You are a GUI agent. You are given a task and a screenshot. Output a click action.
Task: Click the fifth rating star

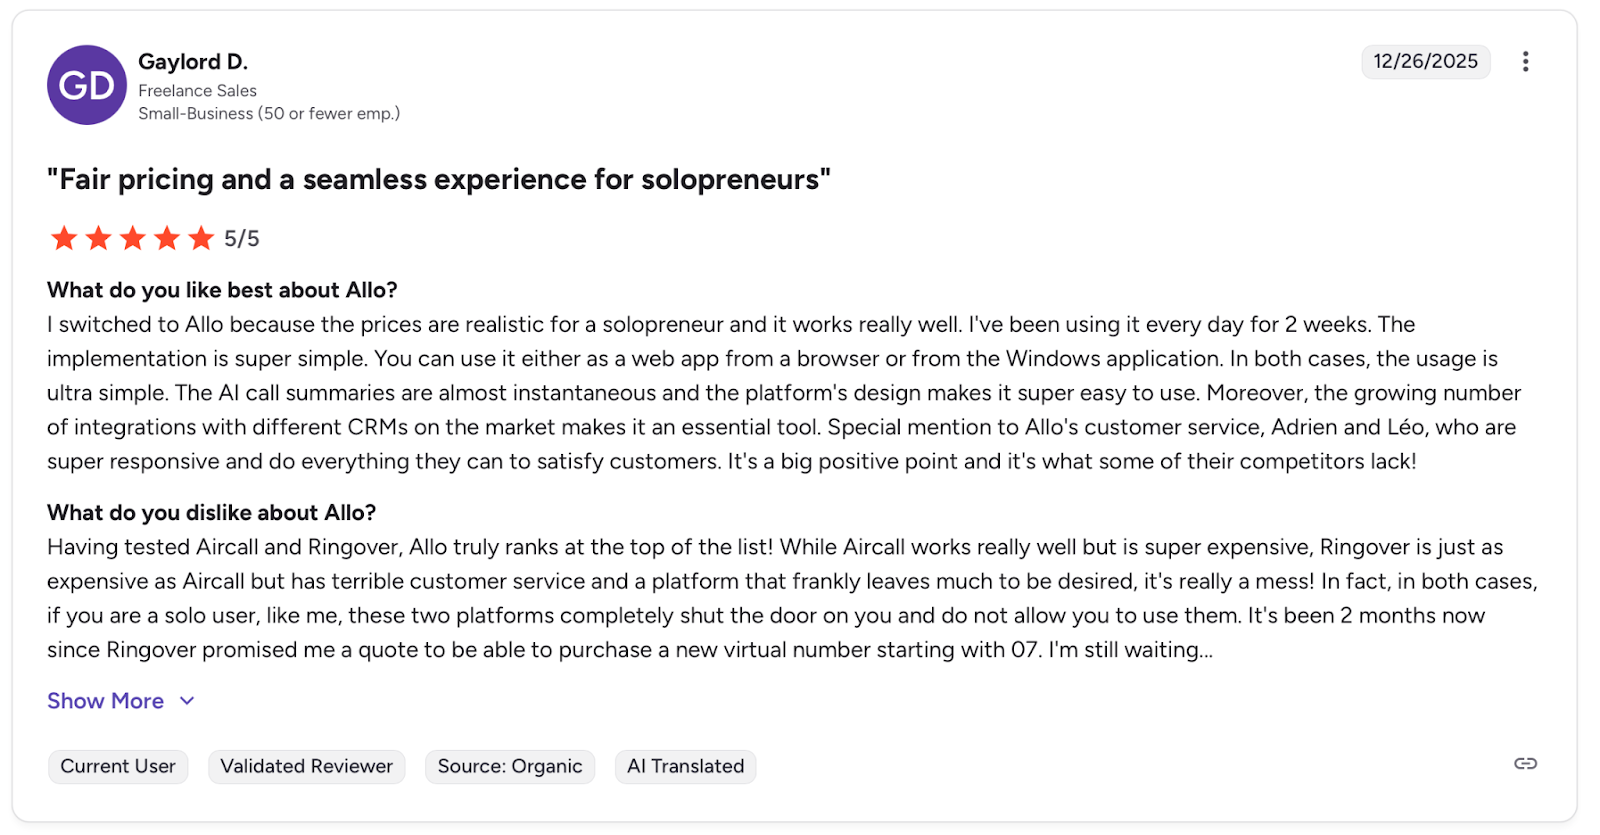tap(201, 238)
